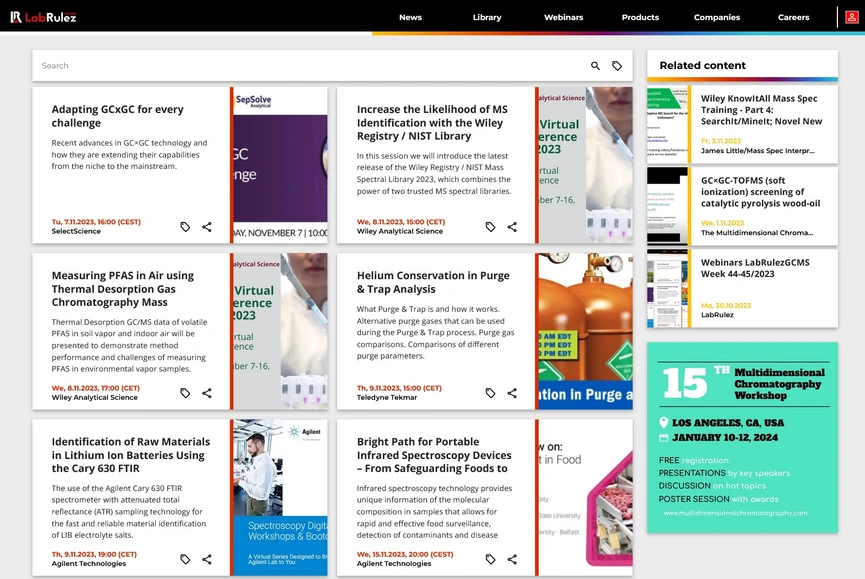Open the Library menu
Viewport: 865px width, 579px height.
487,17
